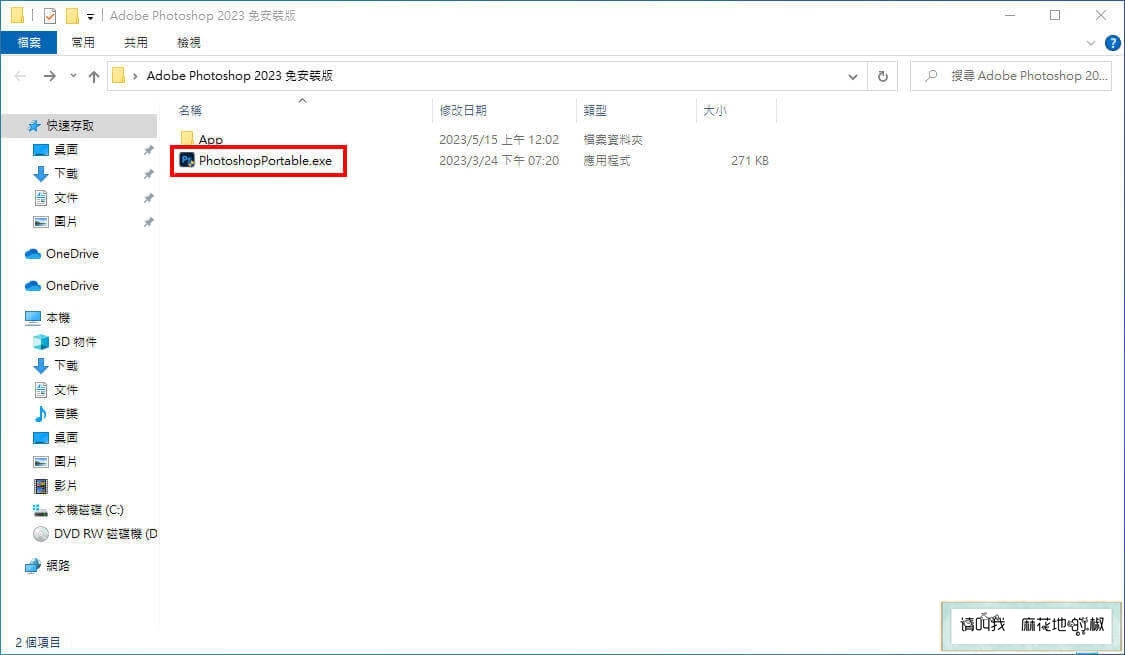
Task: Open Quick Access Toolbar customize dropdown
Action: (x=90, y=16)
